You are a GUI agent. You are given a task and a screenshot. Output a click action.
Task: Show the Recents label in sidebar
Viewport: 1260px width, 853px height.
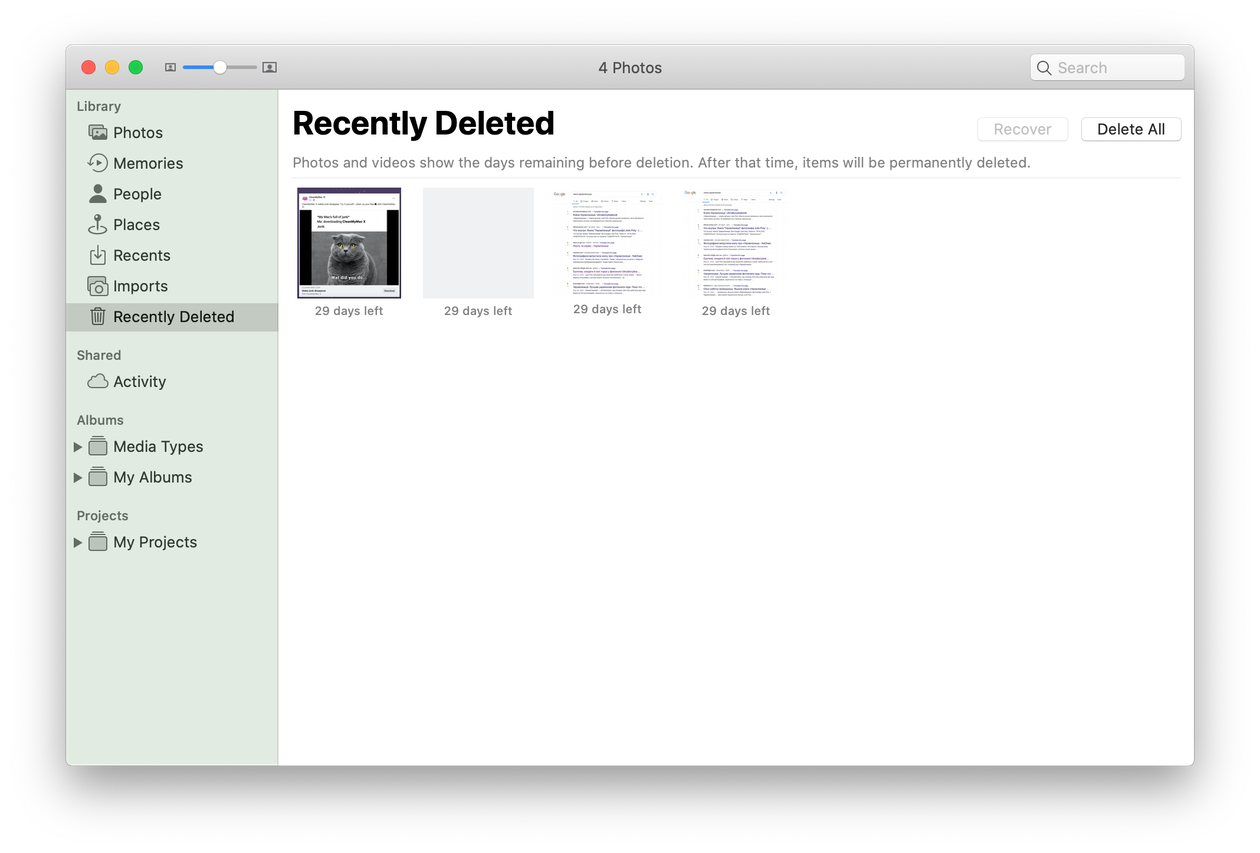pos(141,255)
